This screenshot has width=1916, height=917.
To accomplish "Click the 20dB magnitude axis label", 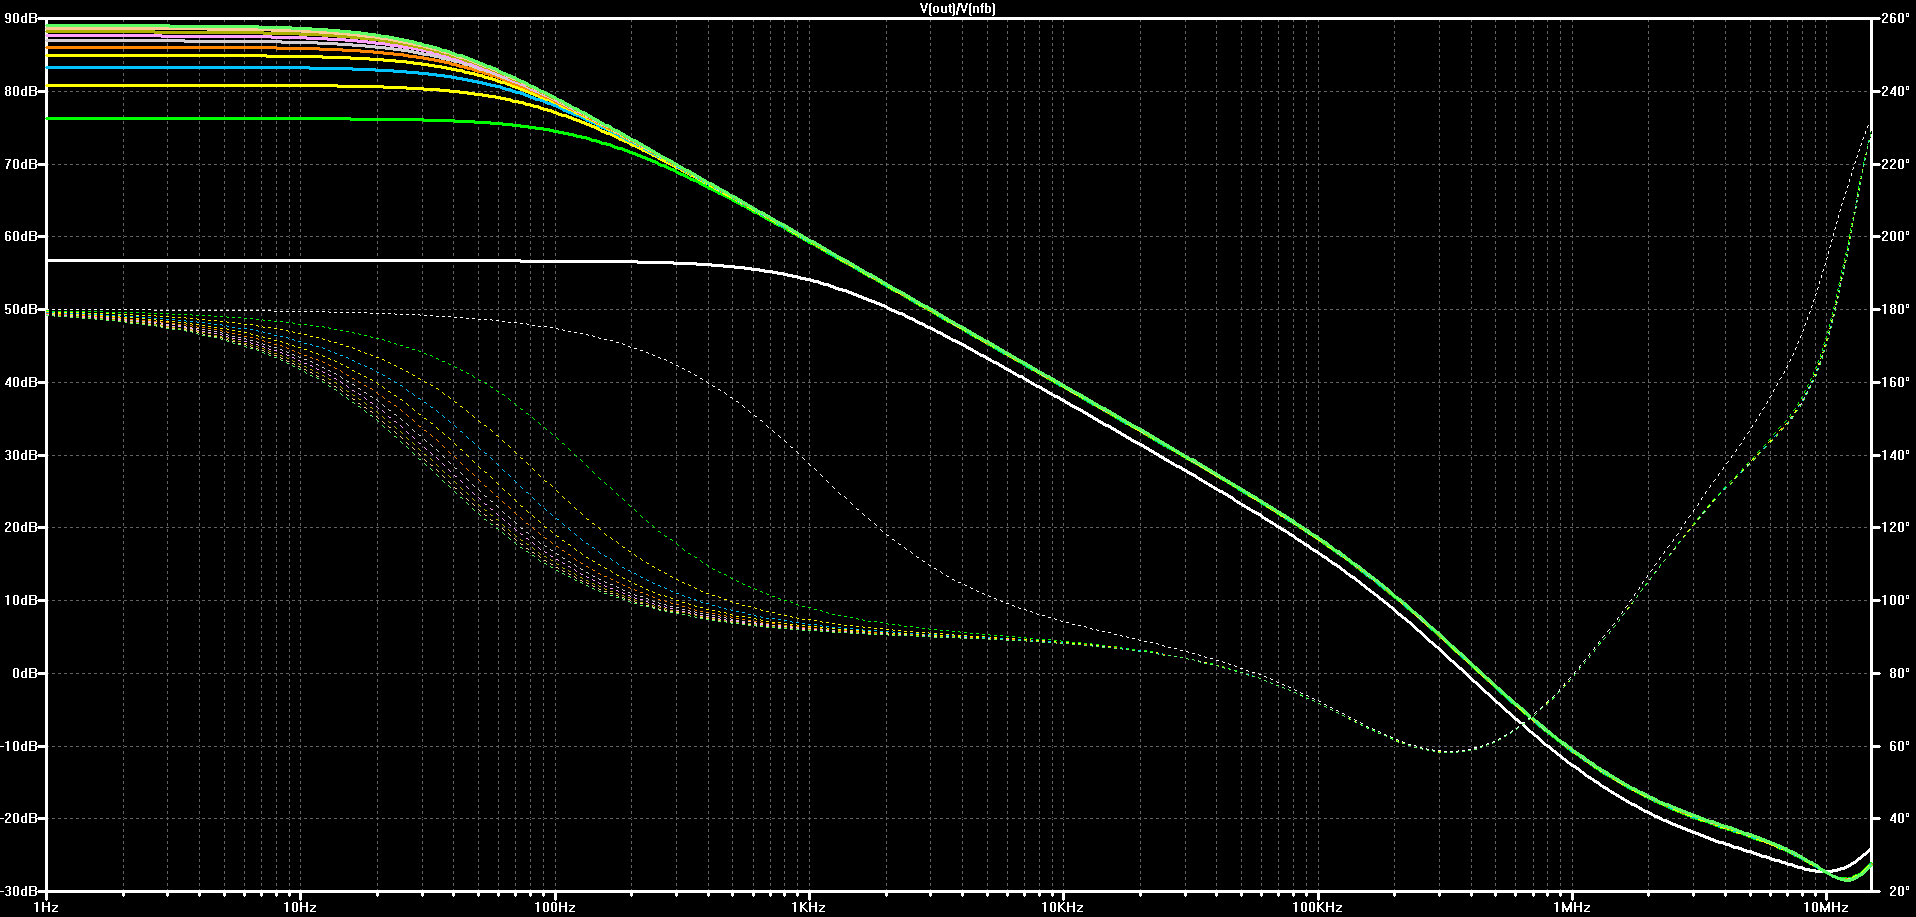I will click(x=21, y=528).
